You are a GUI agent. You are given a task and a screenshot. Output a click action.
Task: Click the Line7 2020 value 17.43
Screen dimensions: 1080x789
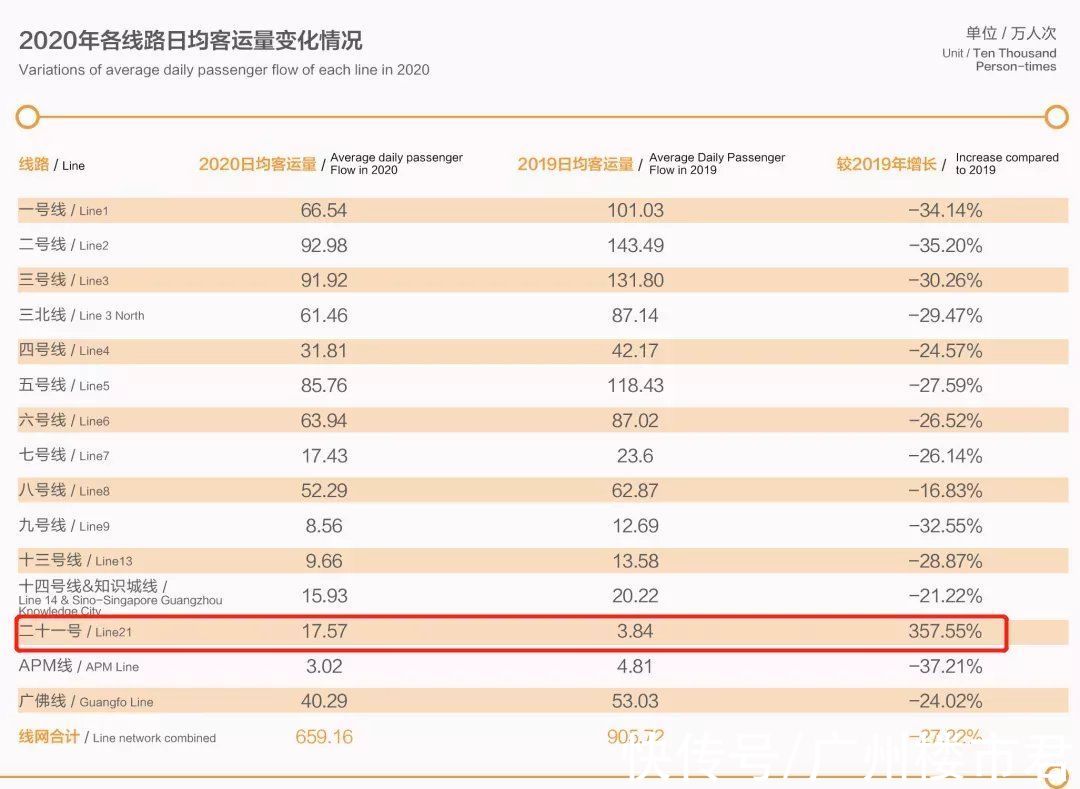pyautogui.click(x=324, y=456)
